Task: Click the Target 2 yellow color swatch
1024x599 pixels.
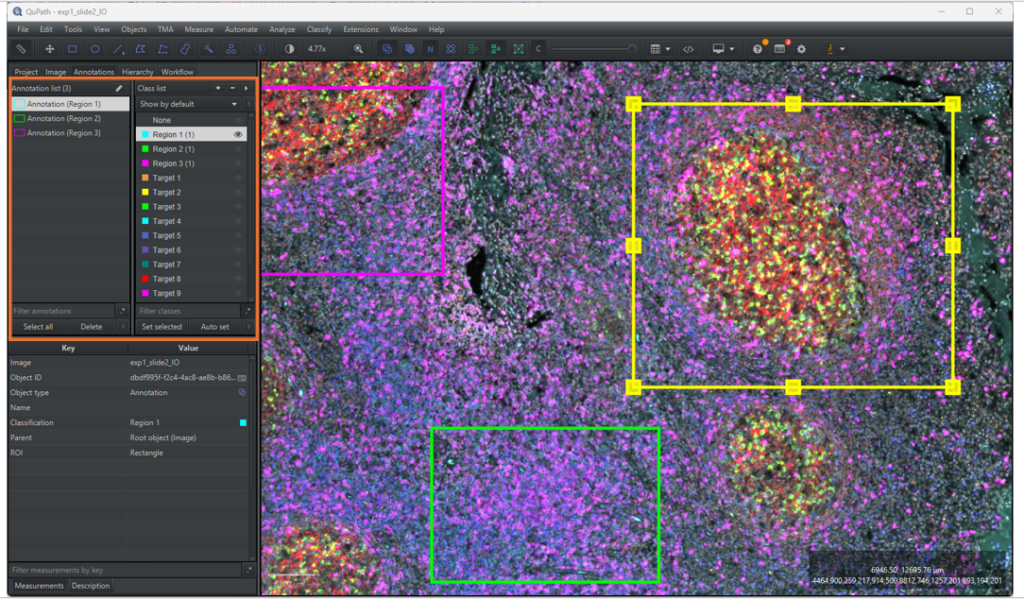Action: click(x=145, y=192)
